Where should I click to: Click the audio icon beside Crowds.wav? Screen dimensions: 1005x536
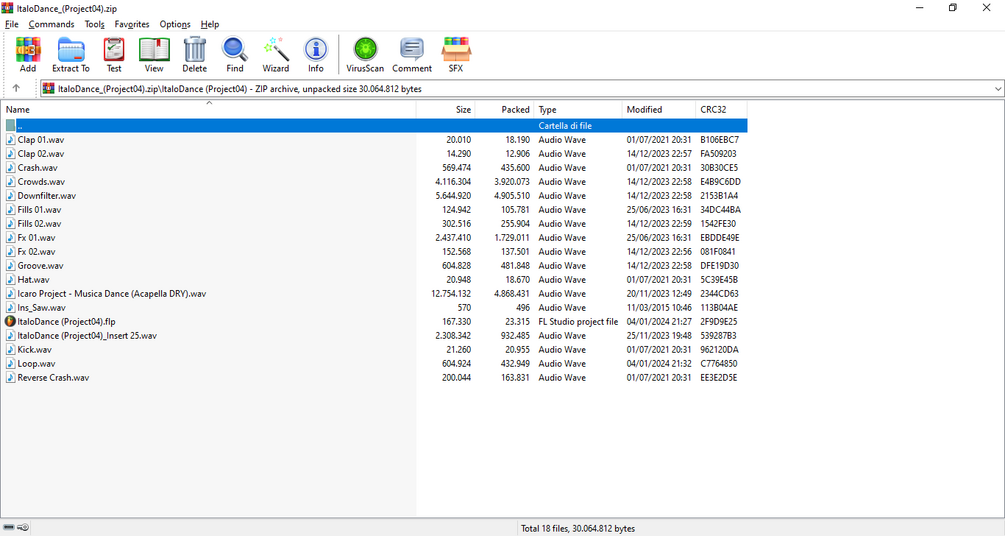pos(11,181)
